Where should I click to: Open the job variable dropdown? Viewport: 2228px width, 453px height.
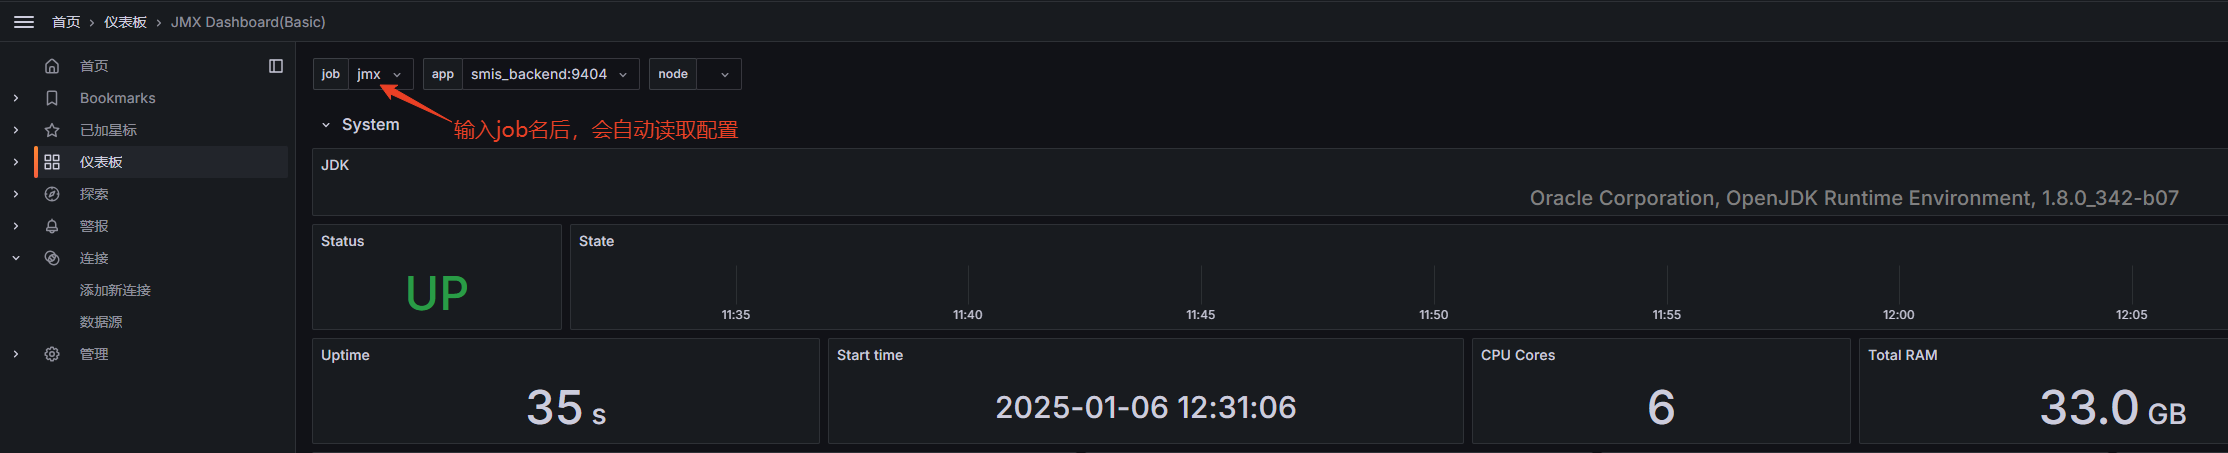tap(380, 74)
